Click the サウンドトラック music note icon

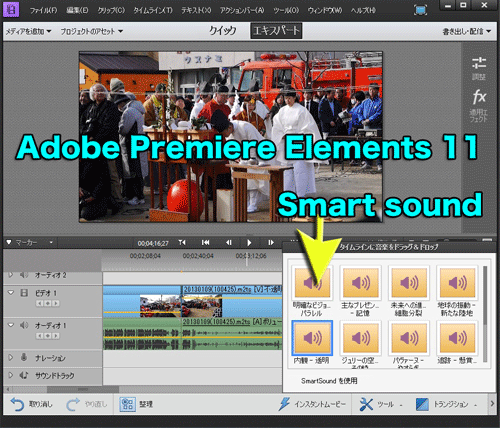click(23, 375)
